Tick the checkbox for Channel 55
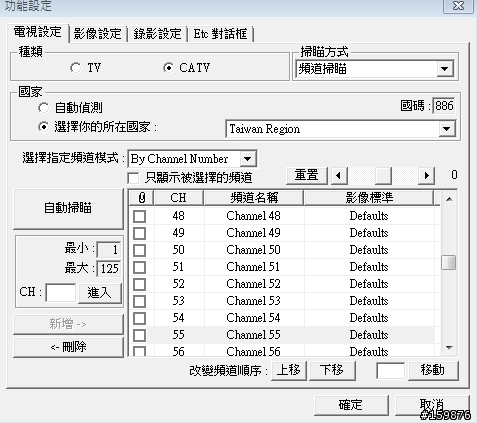The image size is (477, 423). click(x=139, y=335)
